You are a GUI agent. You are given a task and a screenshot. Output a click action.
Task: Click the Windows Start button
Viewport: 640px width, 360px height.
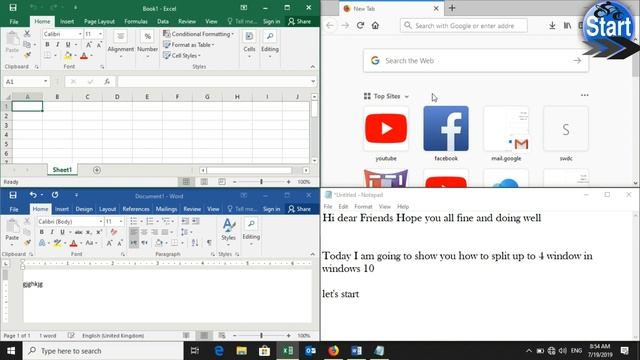(x=11, y=351)
